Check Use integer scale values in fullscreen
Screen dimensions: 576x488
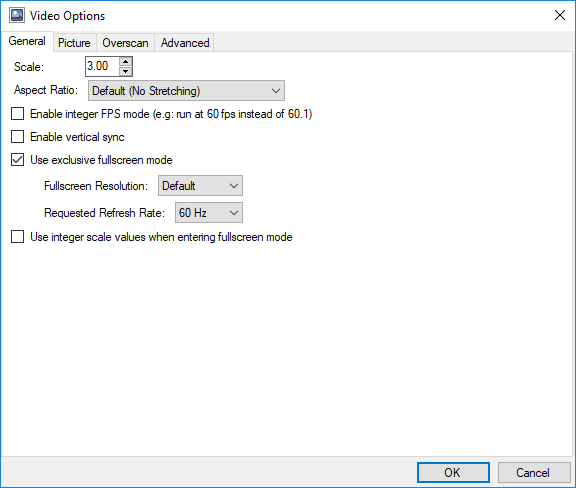coord(18,237)
